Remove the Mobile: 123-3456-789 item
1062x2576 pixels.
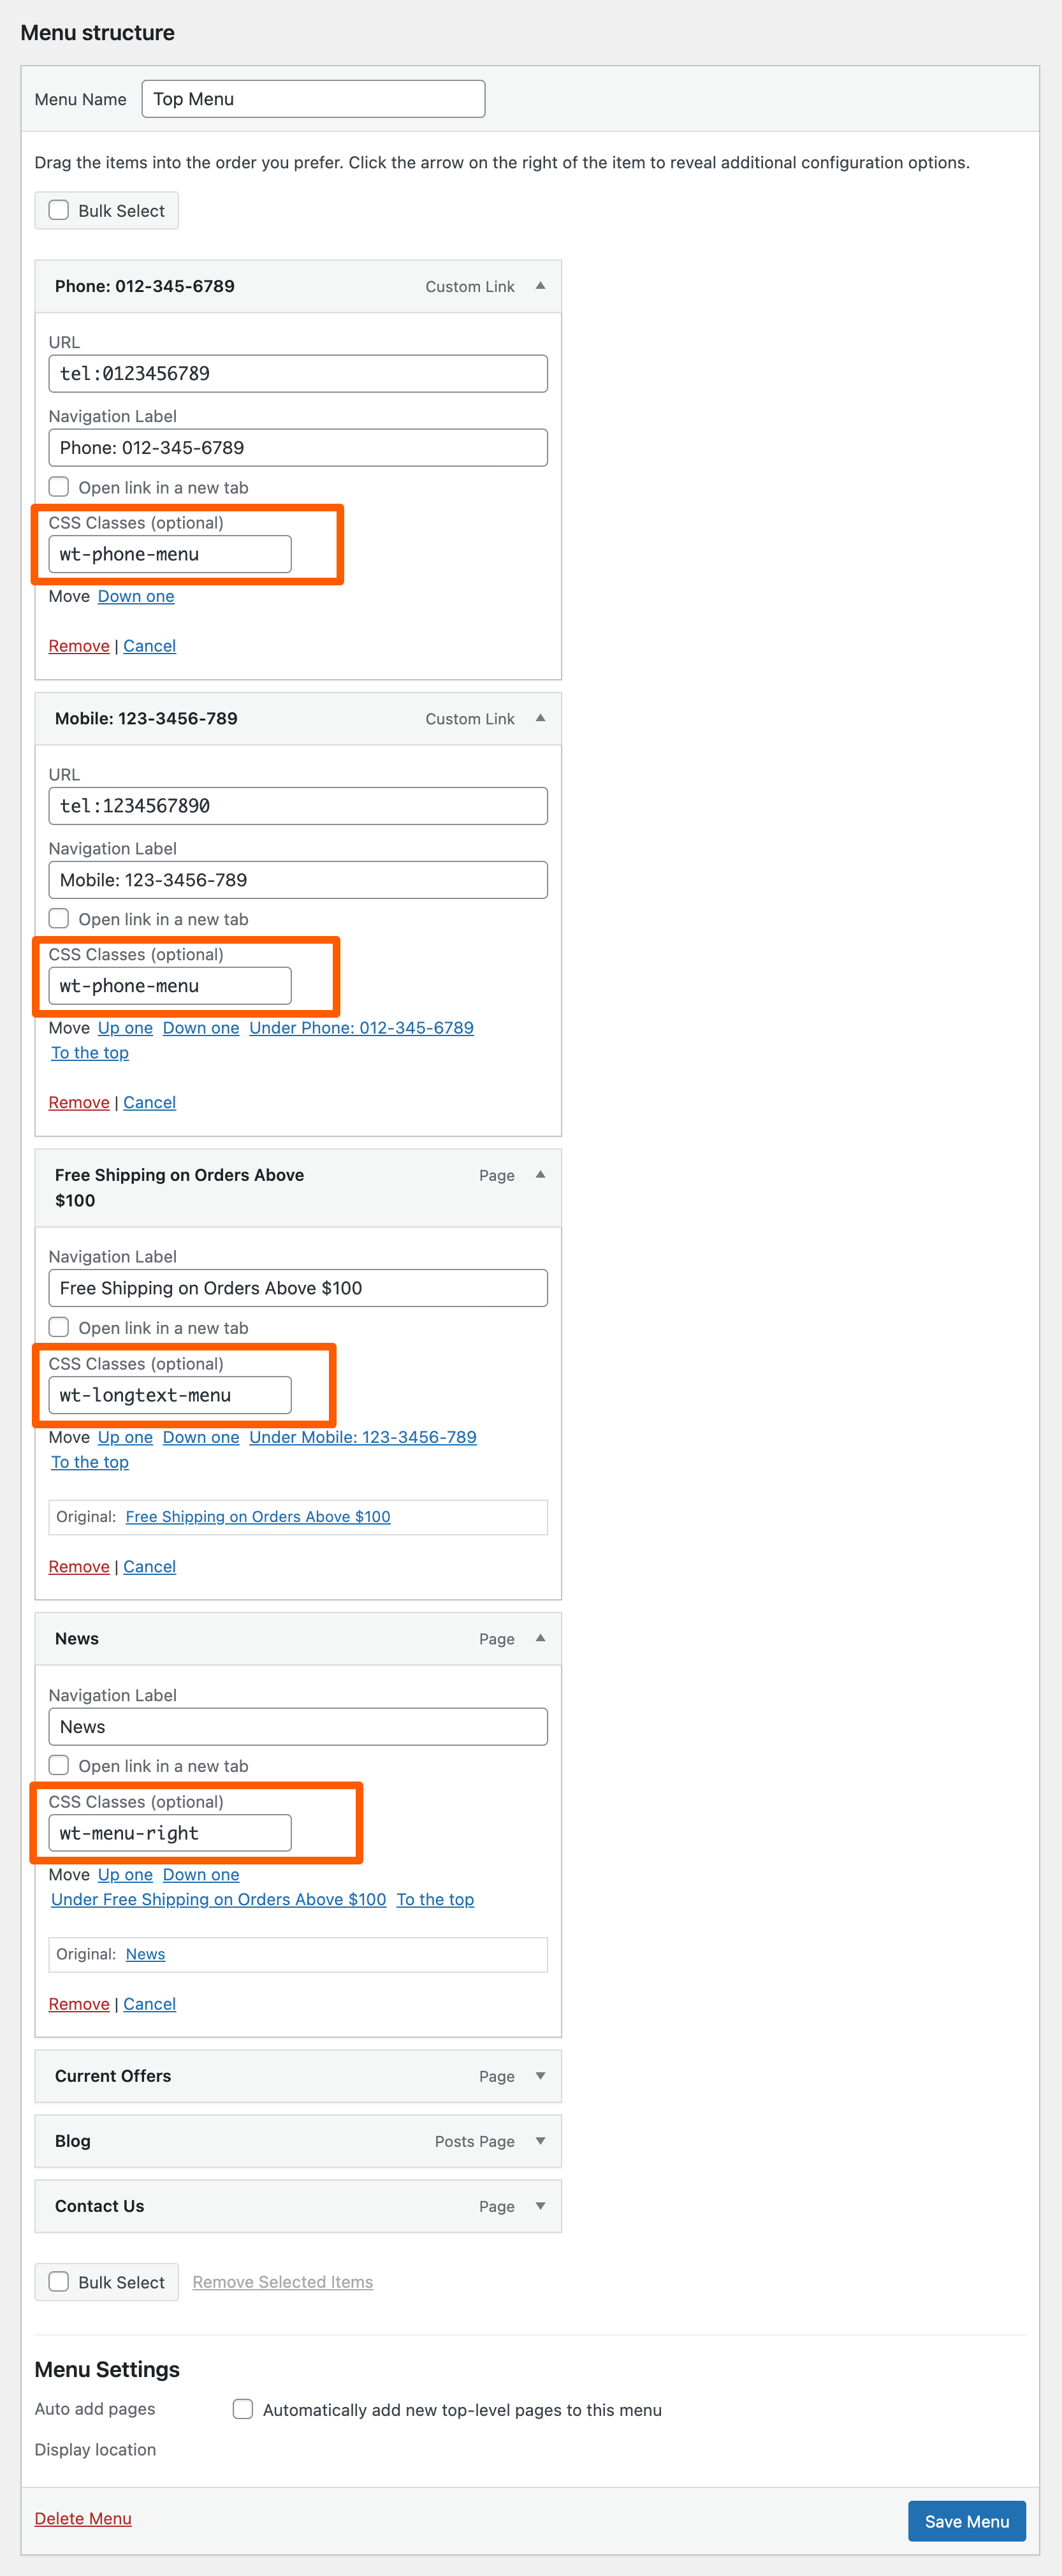[x=79, y=1102]
